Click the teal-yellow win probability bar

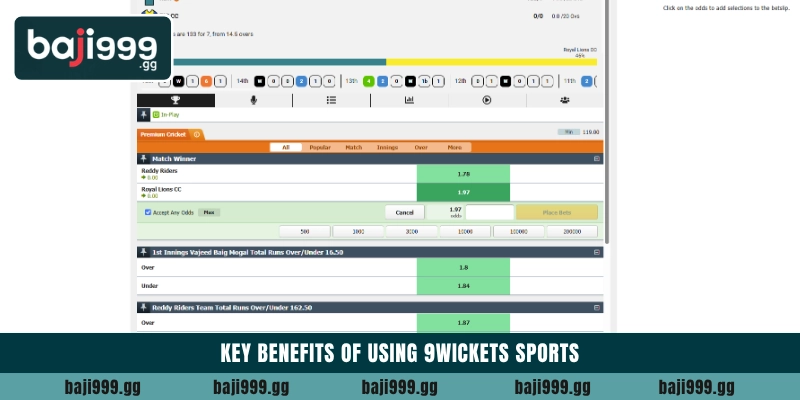click(385, 62)
